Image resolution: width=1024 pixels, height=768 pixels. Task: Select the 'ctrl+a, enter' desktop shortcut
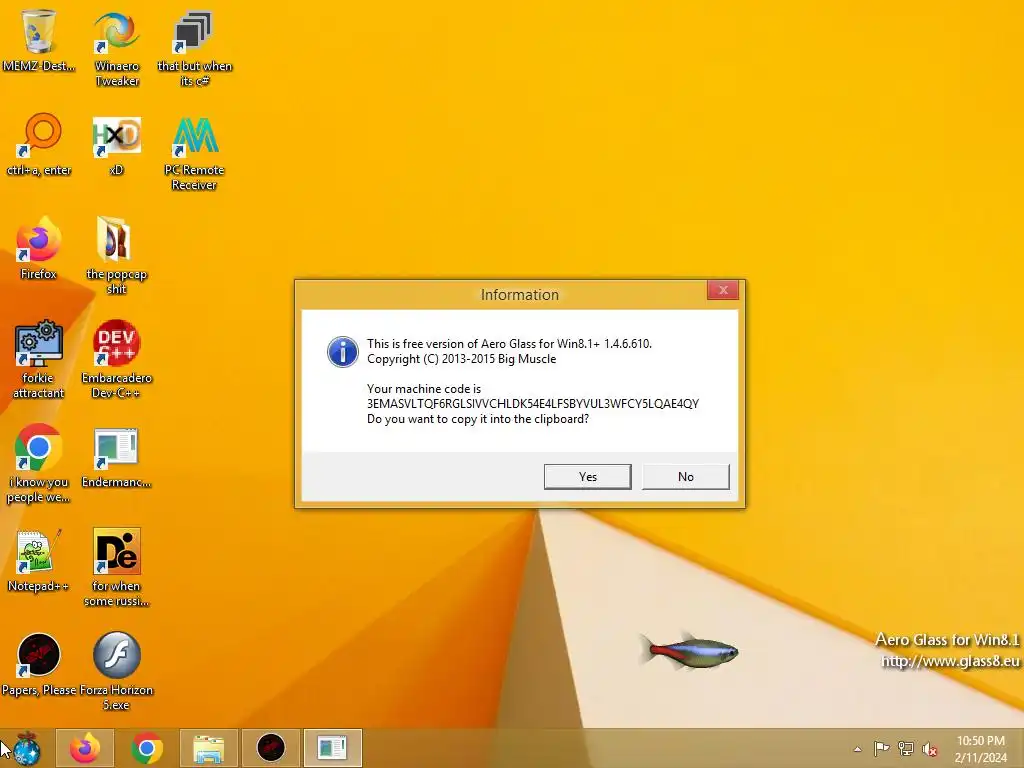(x=39, y=145)
